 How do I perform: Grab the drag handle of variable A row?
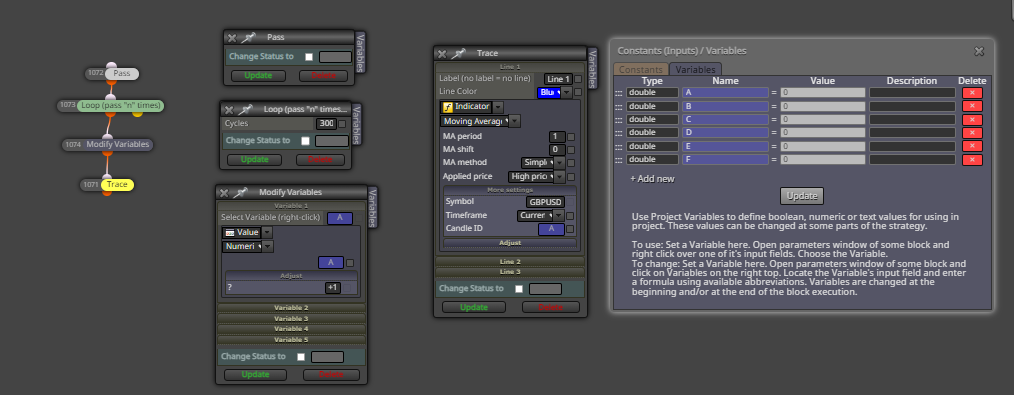[619, 93]
